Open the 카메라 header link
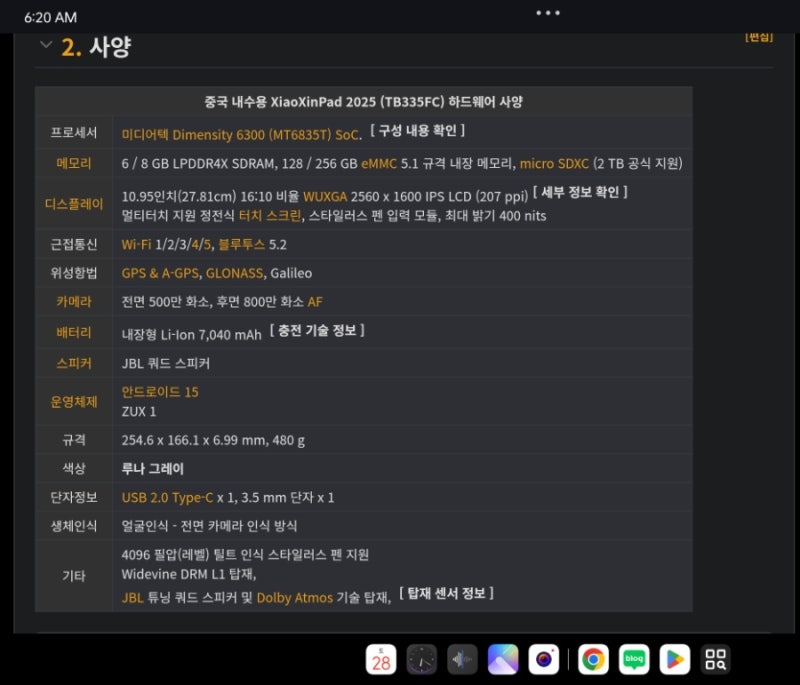 [x=74, y=302]
